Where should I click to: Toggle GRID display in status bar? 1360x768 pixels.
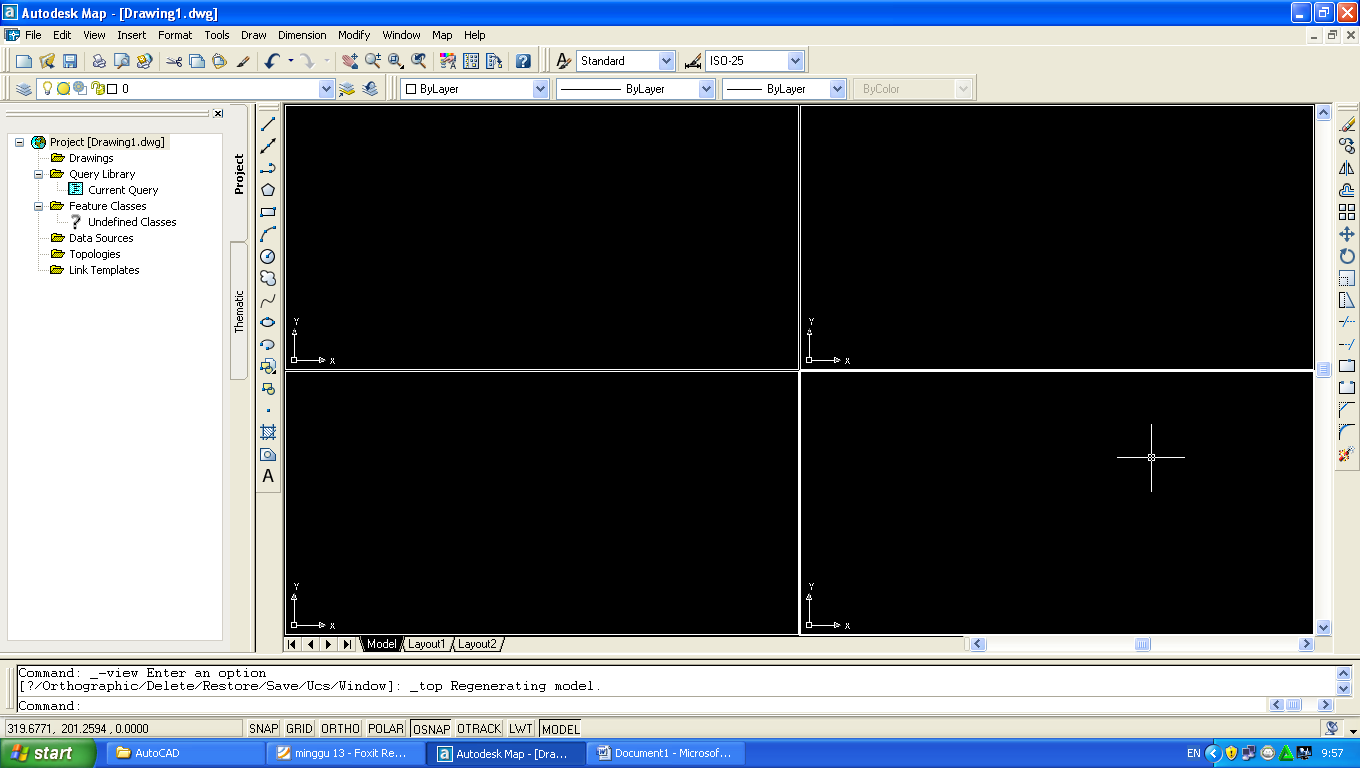click(299, 729)
